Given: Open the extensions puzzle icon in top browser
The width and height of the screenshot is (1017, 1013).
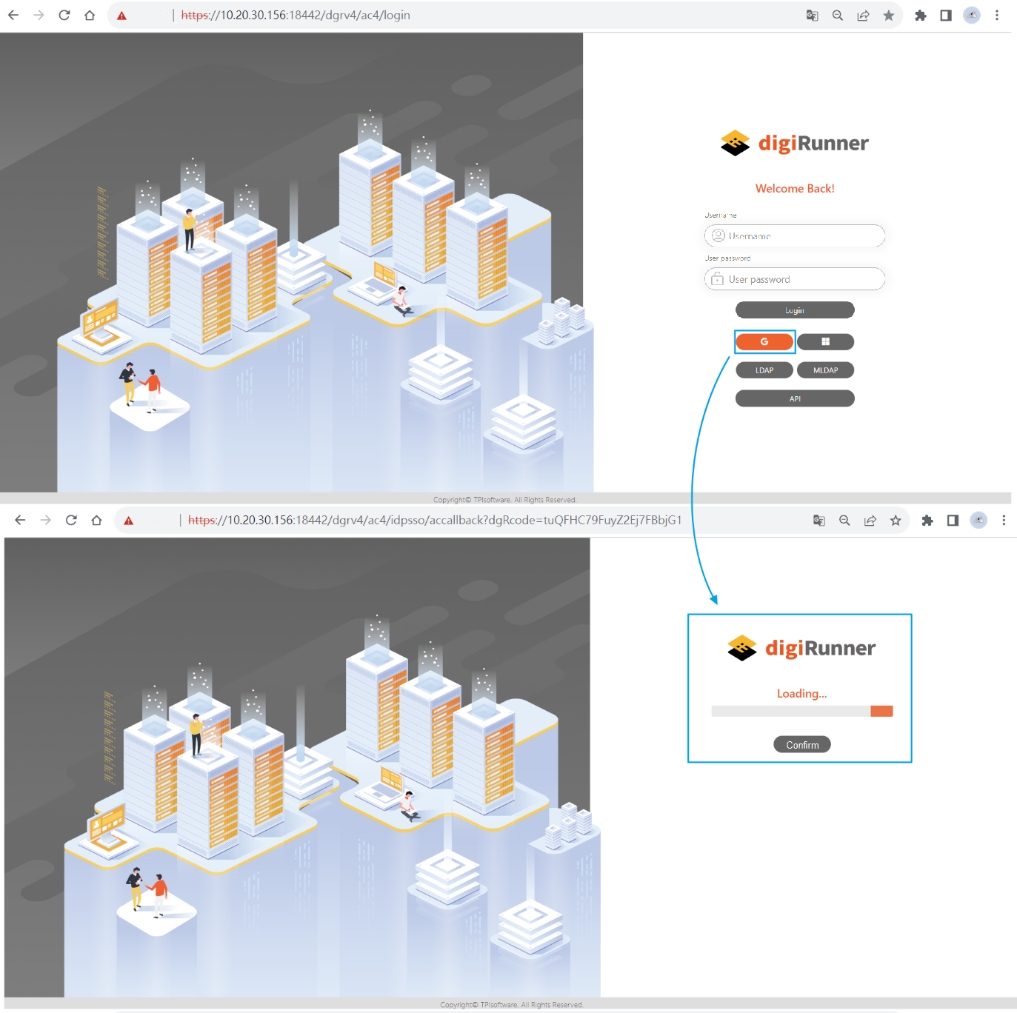Looking at the screenshot, I should point(920,16).
